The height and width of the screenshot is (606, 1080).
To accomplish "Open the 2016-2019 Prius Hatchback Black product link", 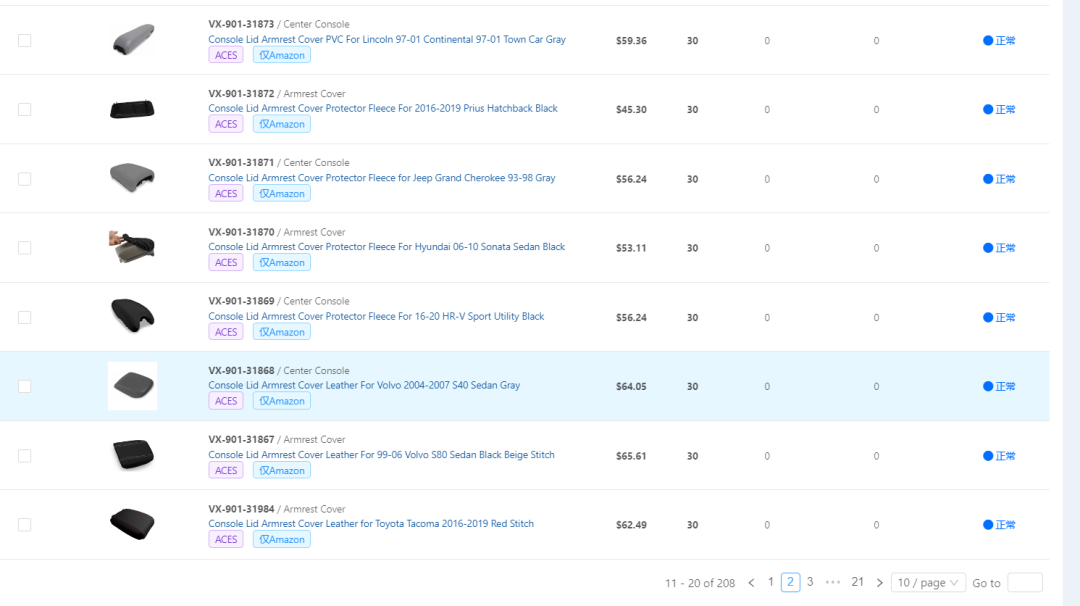I will tap(383, 108).
